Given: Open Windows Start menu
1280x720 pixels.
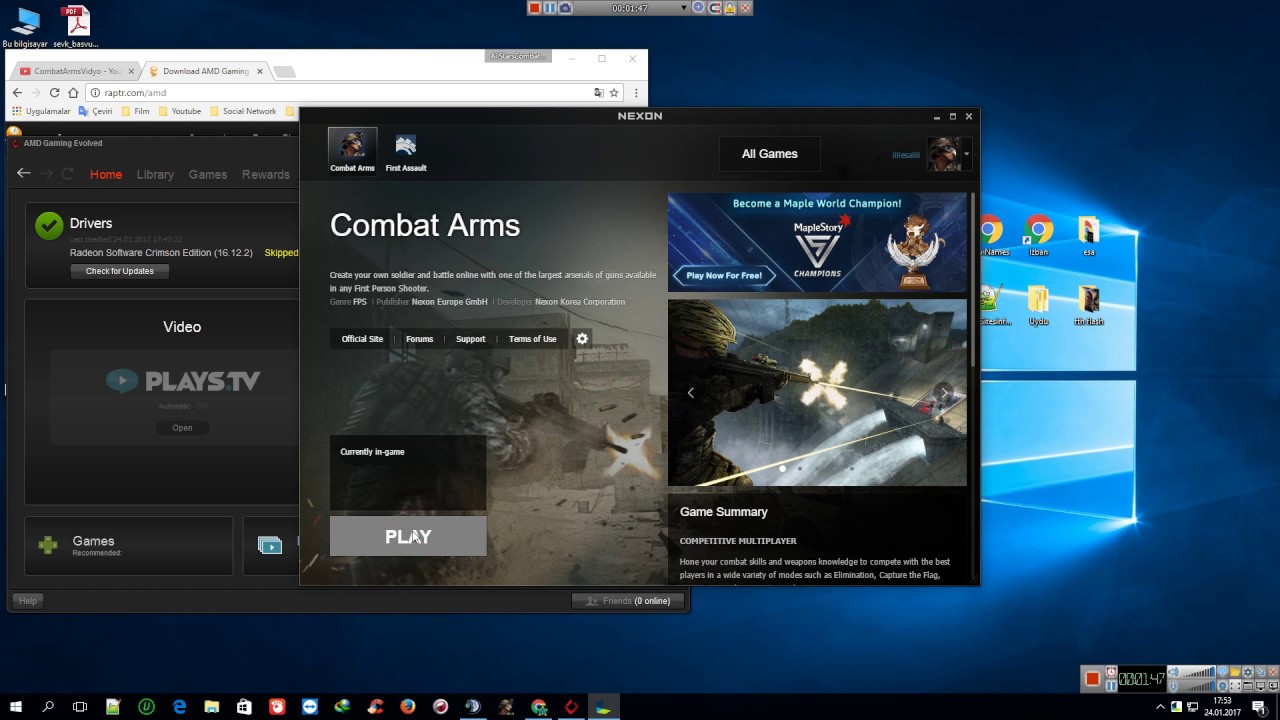Looking at the screenshot, I should pos(16,707).
